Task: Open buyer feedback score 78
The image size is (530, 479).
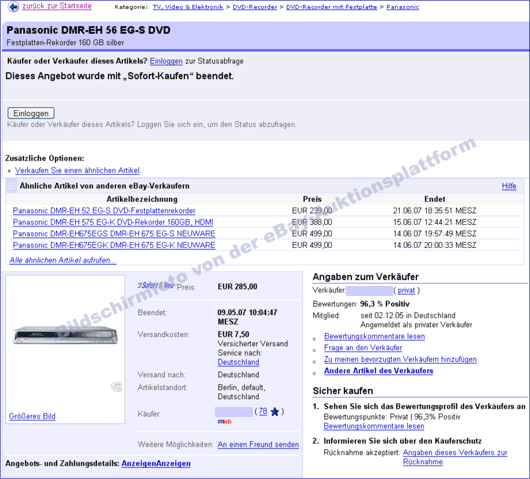Action: click(x=263, y=411)
